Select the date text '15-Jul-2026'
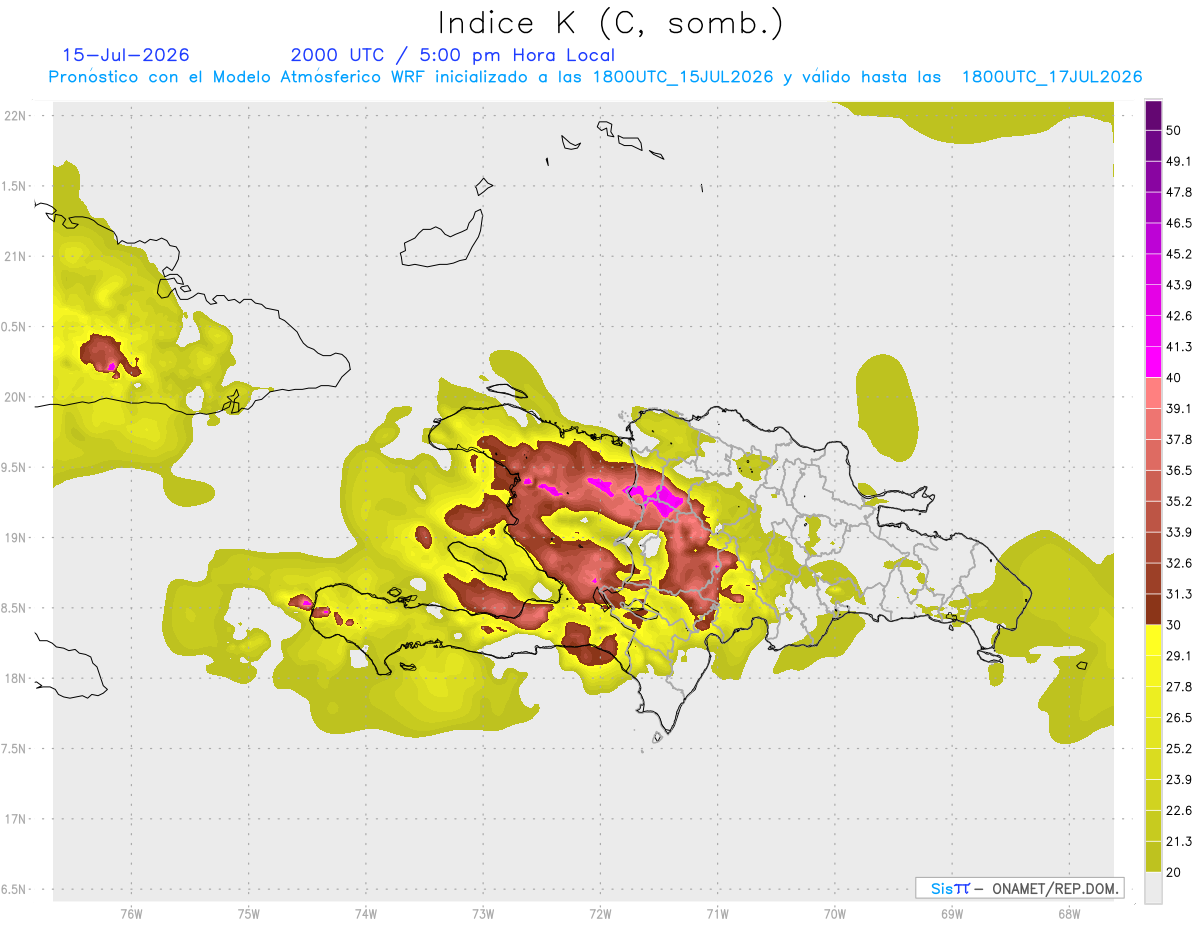1200x927 pixels. [x=126, y=55]
